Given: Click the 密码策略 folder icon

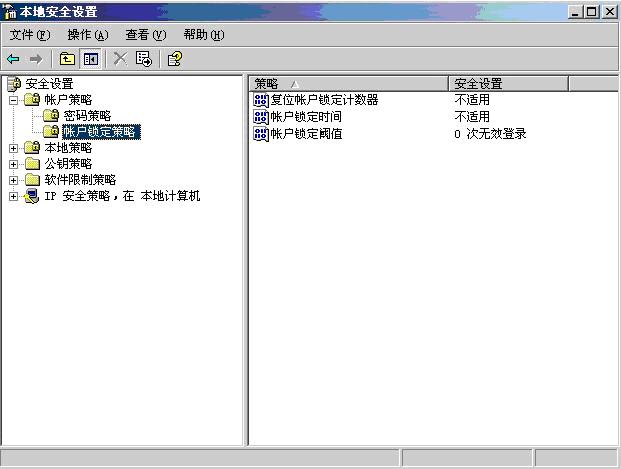Looking at the screenshot, I should 51,115.
